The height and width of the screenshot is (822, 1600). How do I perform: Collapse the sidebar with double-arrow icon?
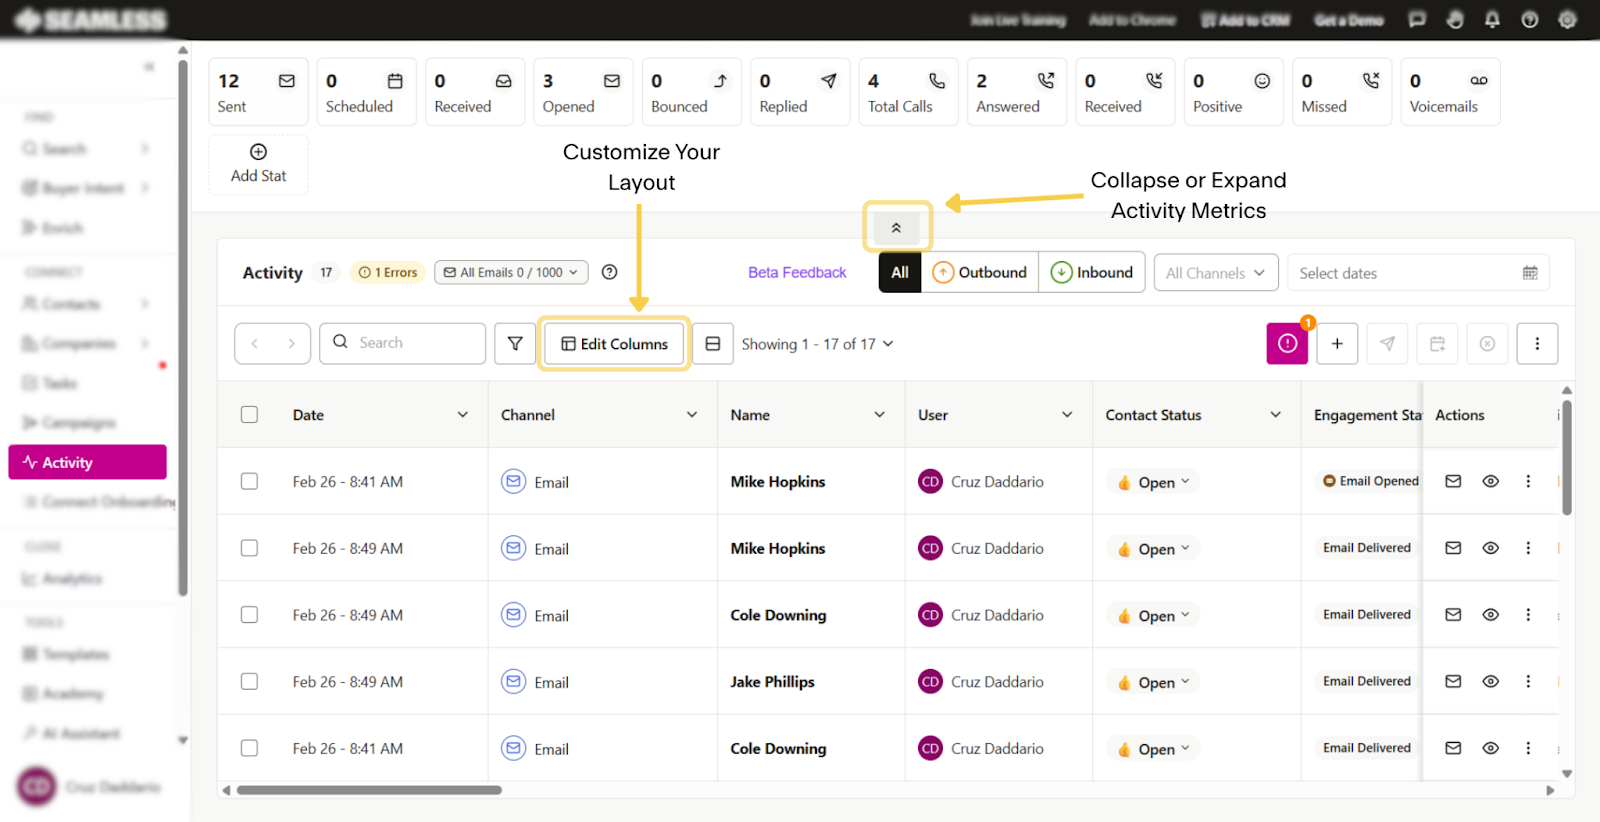click(x=149, y=67)
